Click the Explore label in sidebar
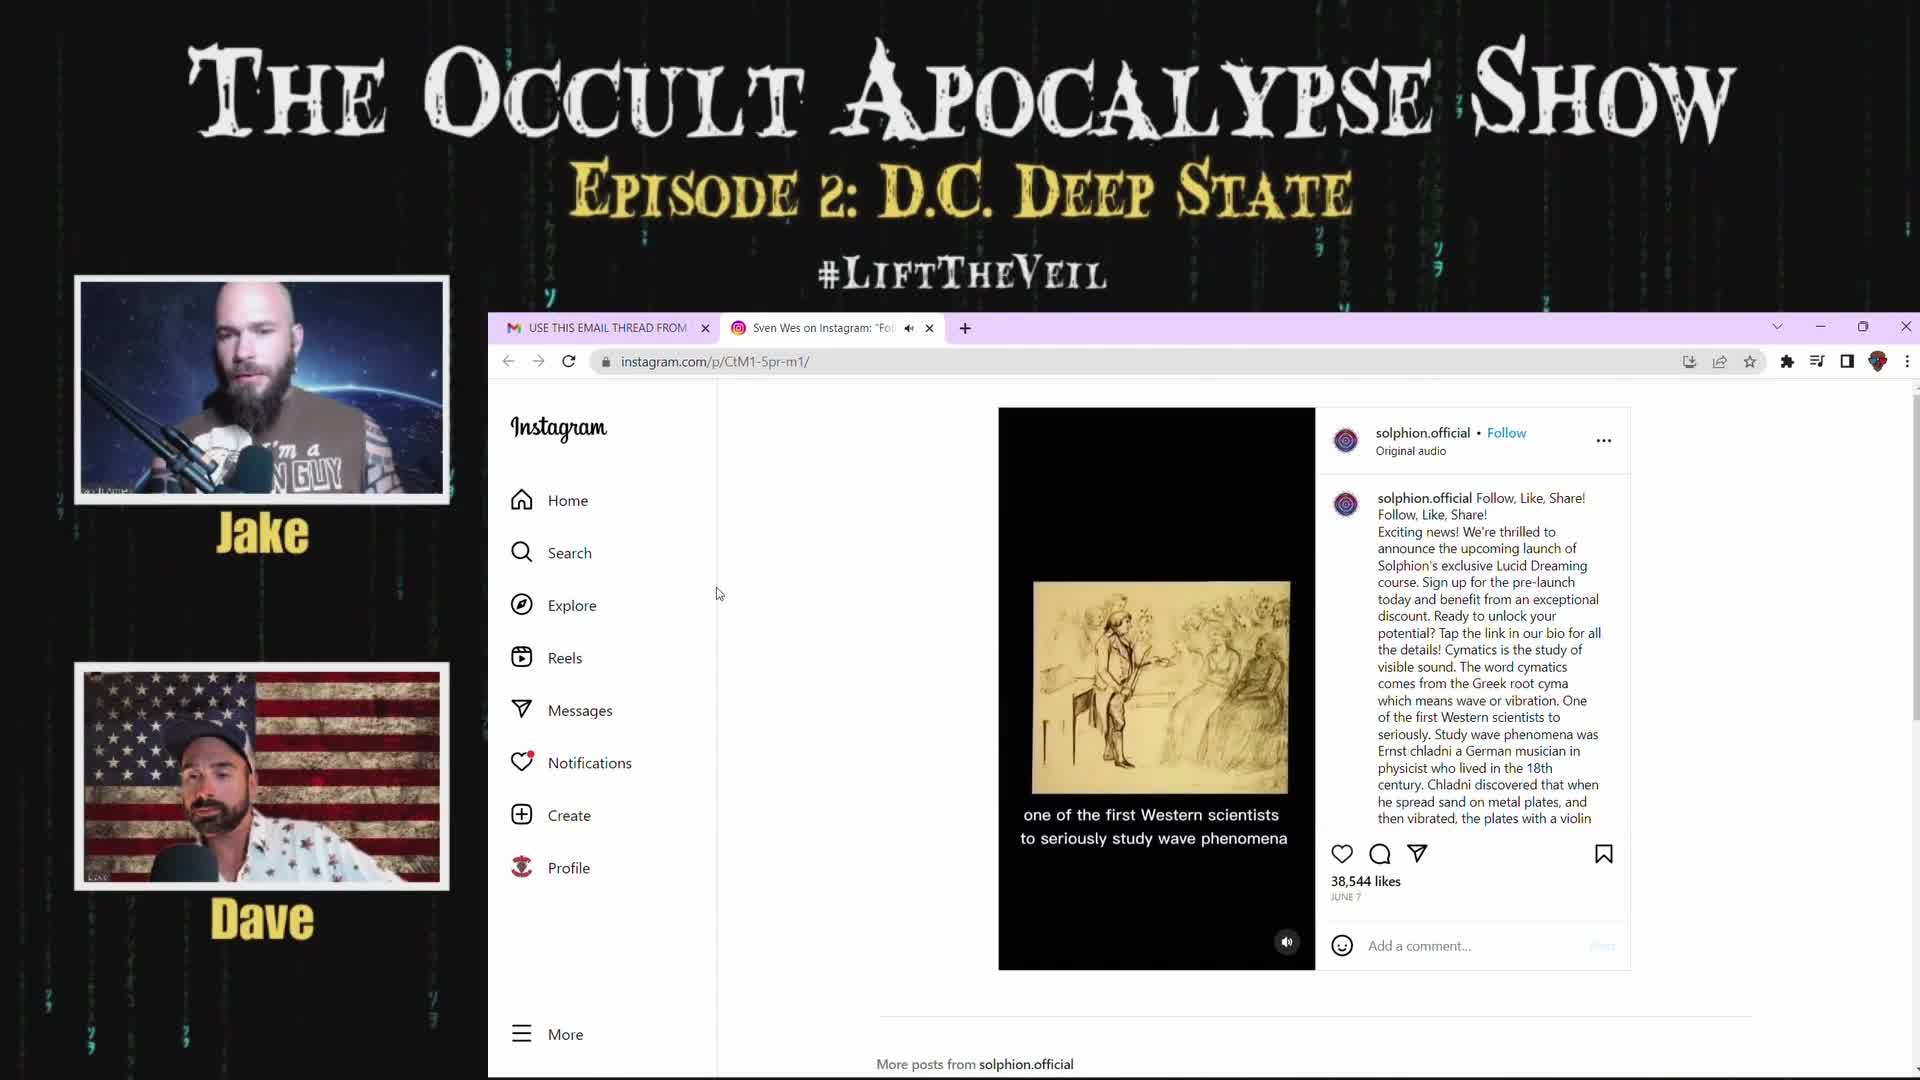 click(x=572, y=606)
